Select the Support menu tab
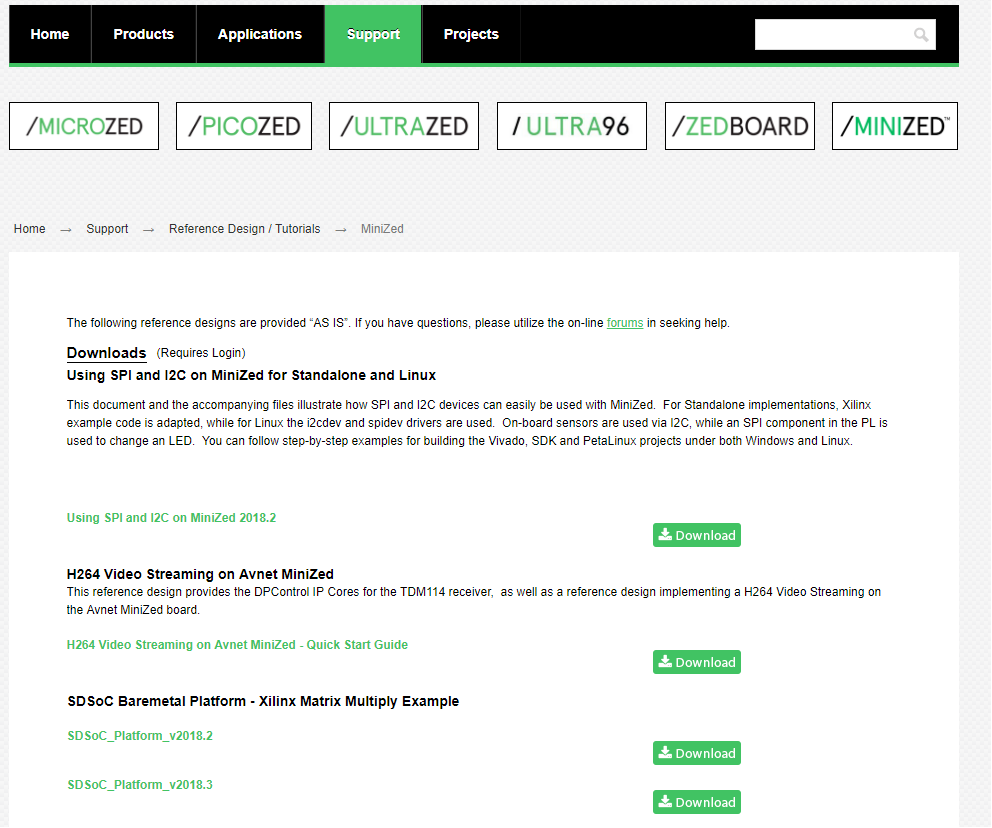 [373, 34]
